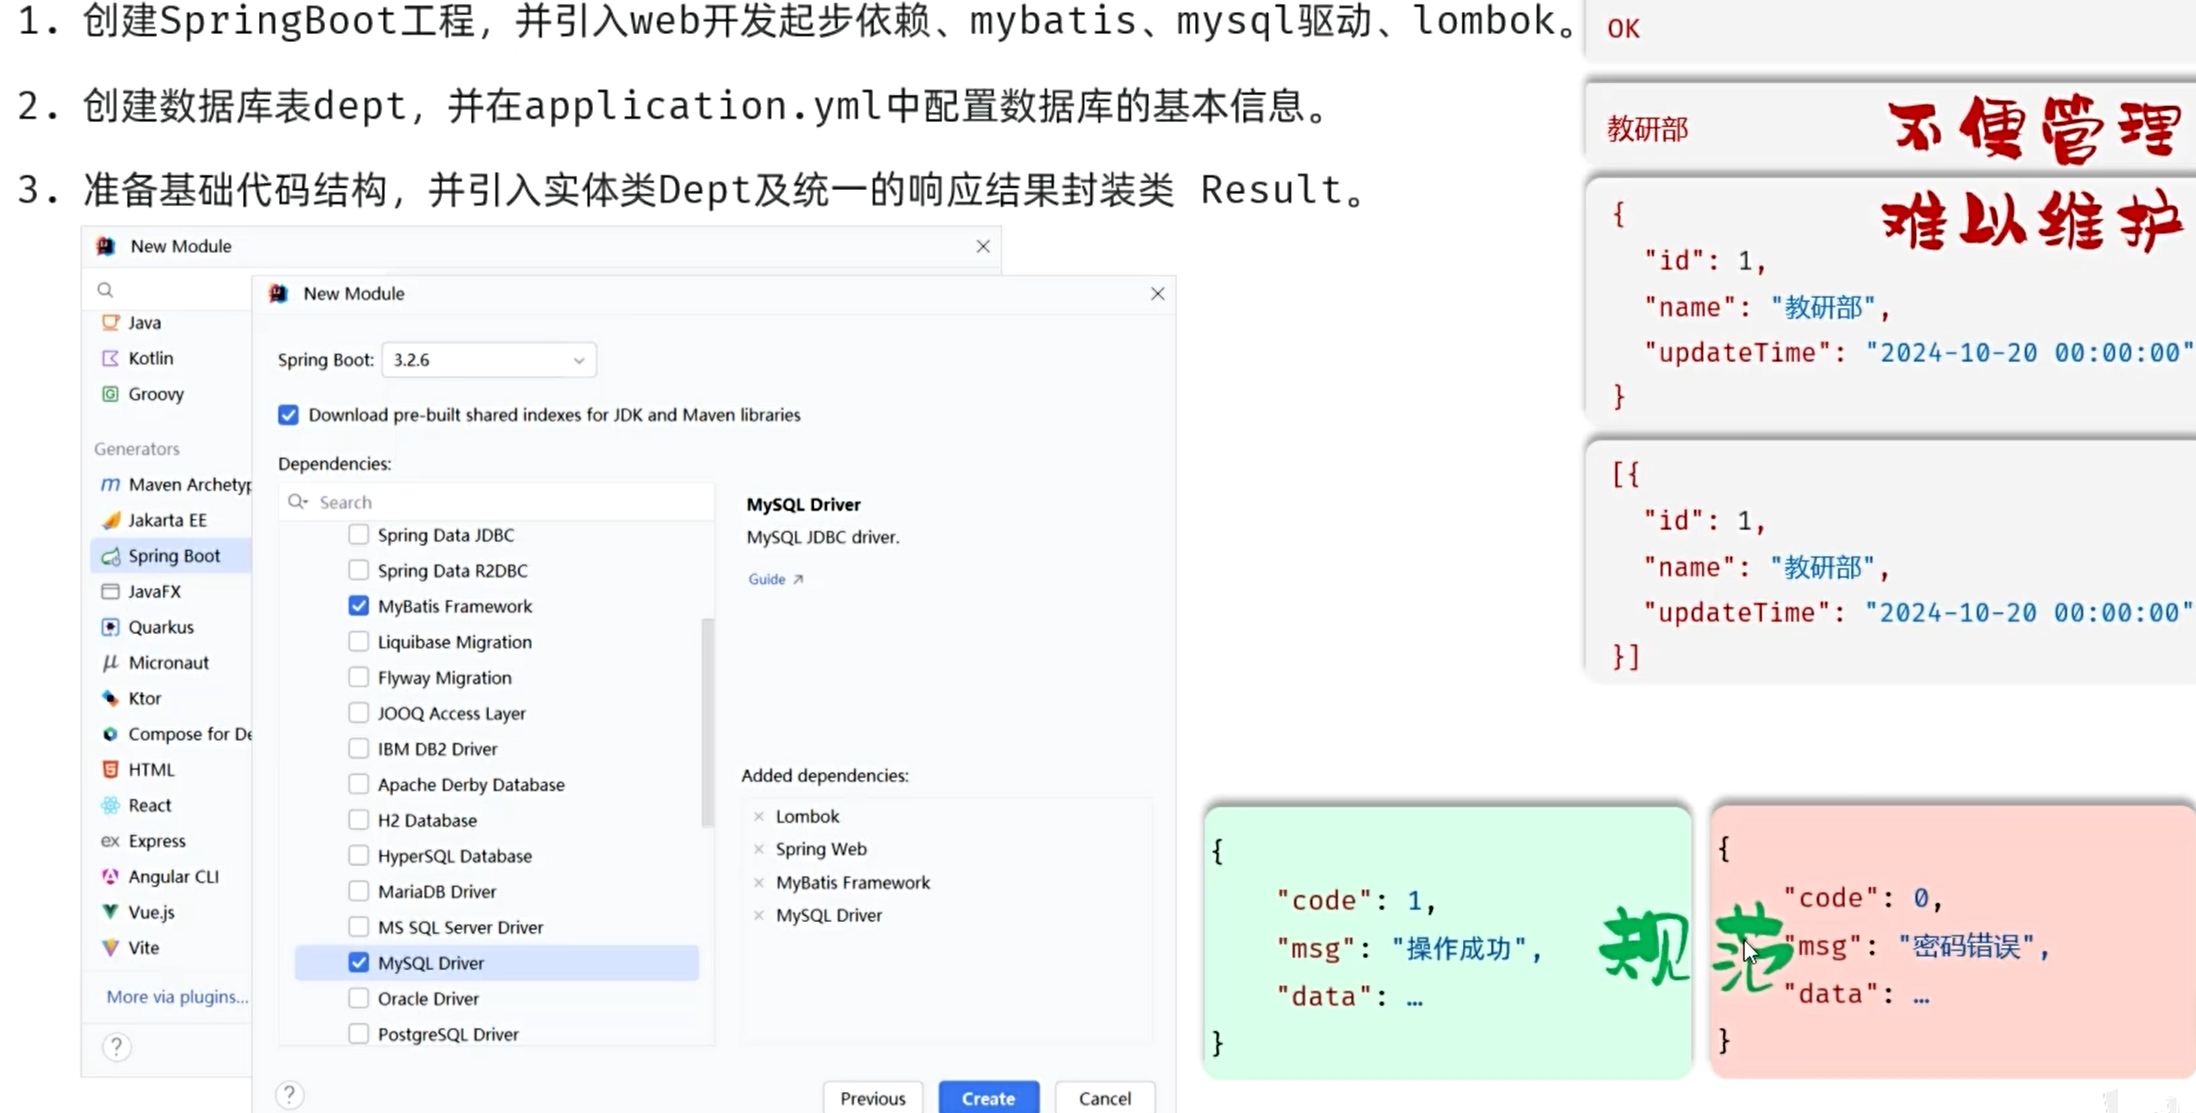This screenshot has width=2196, height=1113.
Task: Click the Kotlin language icon
Action: click(110, 358)
